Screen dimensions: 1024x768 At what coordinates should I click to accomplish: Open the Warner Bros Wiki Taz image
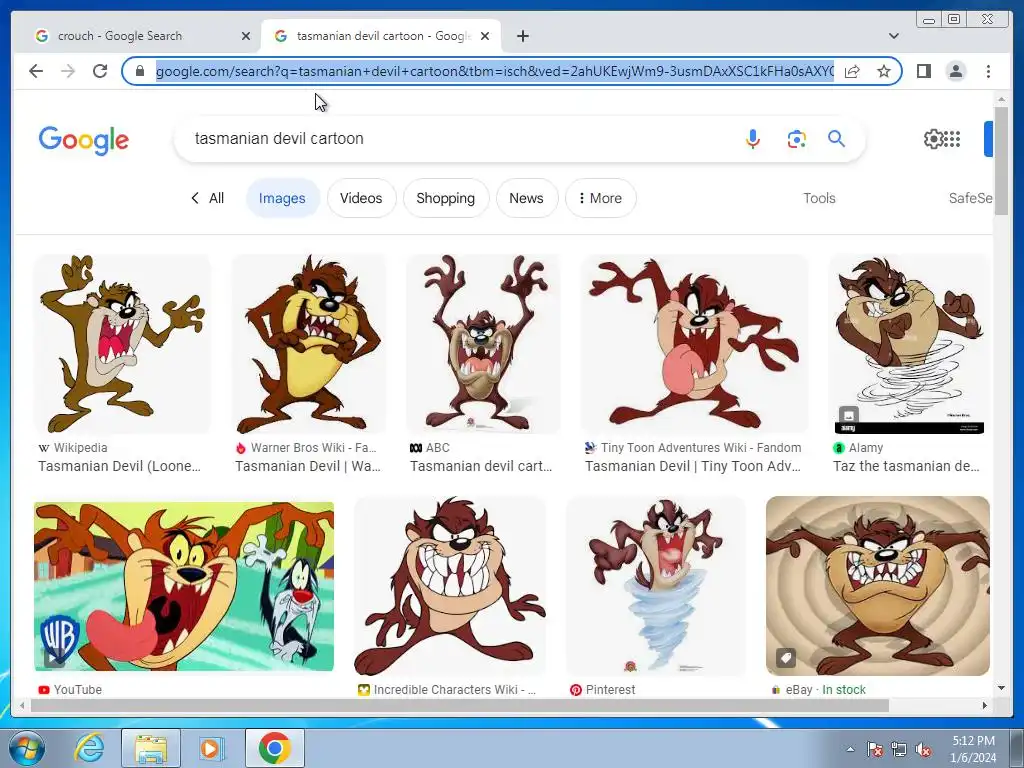tap(309, 344)
